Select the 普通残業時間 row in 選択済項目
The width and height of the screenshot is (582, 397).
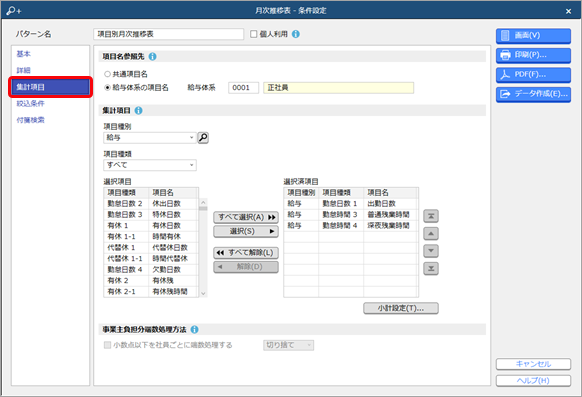[351, 214]
